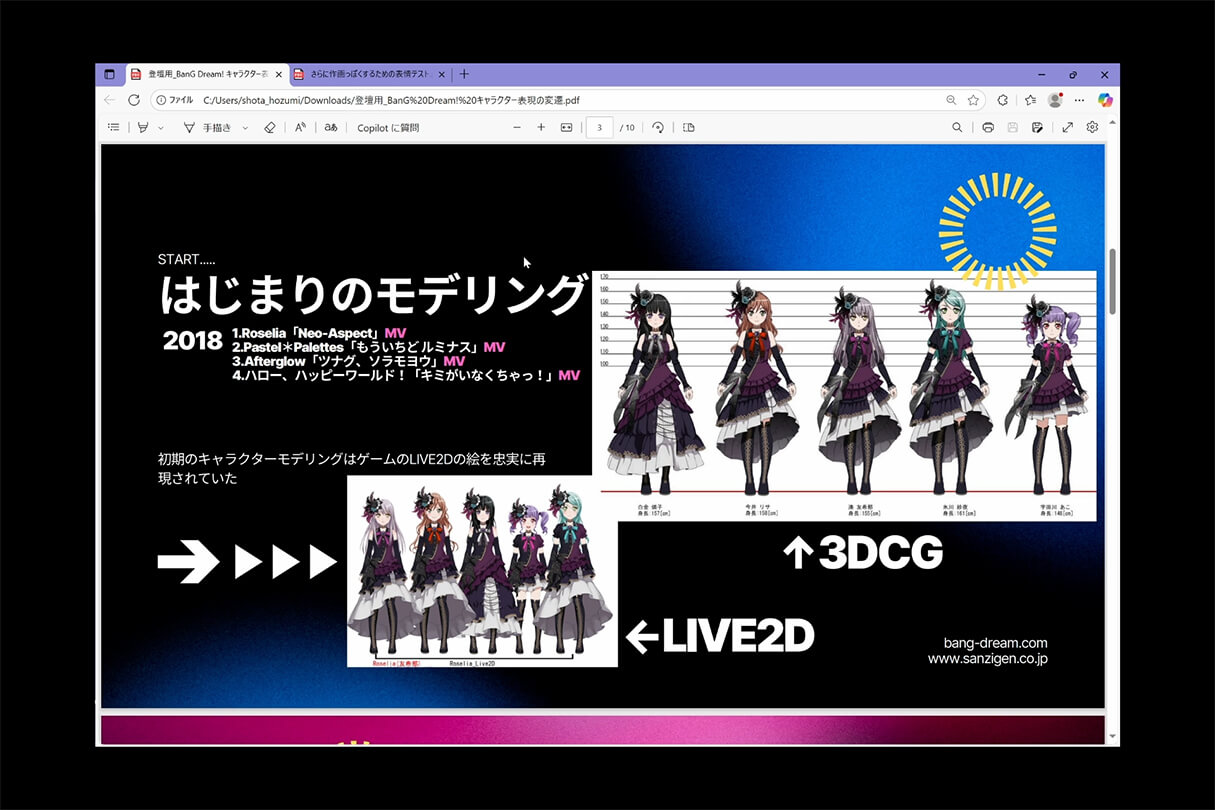
Task: Print the PDF document
Action: click(988, 127)
